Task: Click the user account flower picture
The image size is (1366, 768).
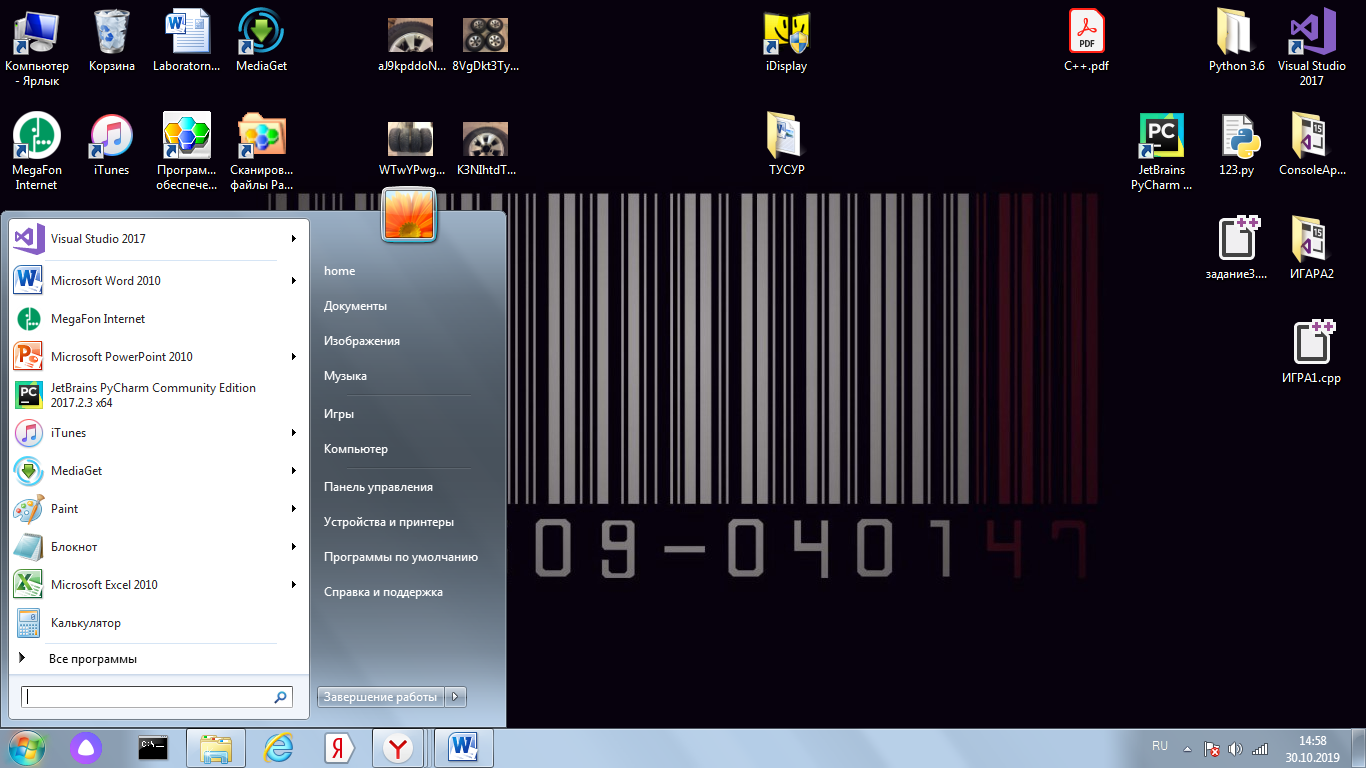Action: coord(409,214)
